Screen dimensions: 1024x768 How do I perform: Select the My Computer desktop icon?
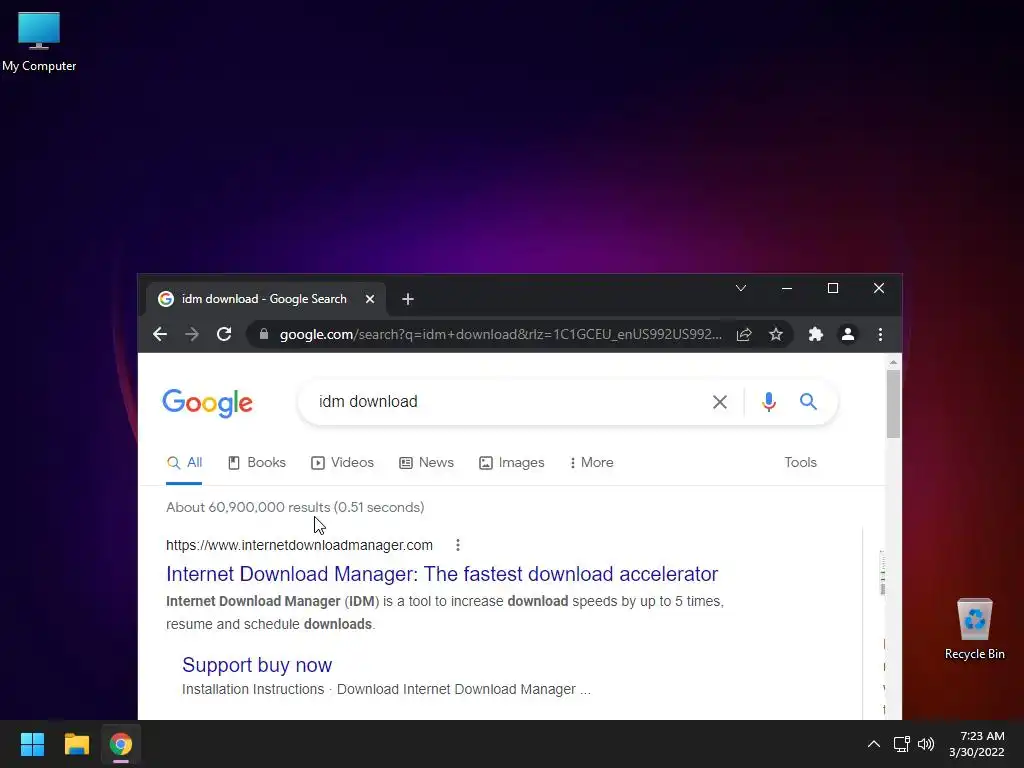(39, 41)
